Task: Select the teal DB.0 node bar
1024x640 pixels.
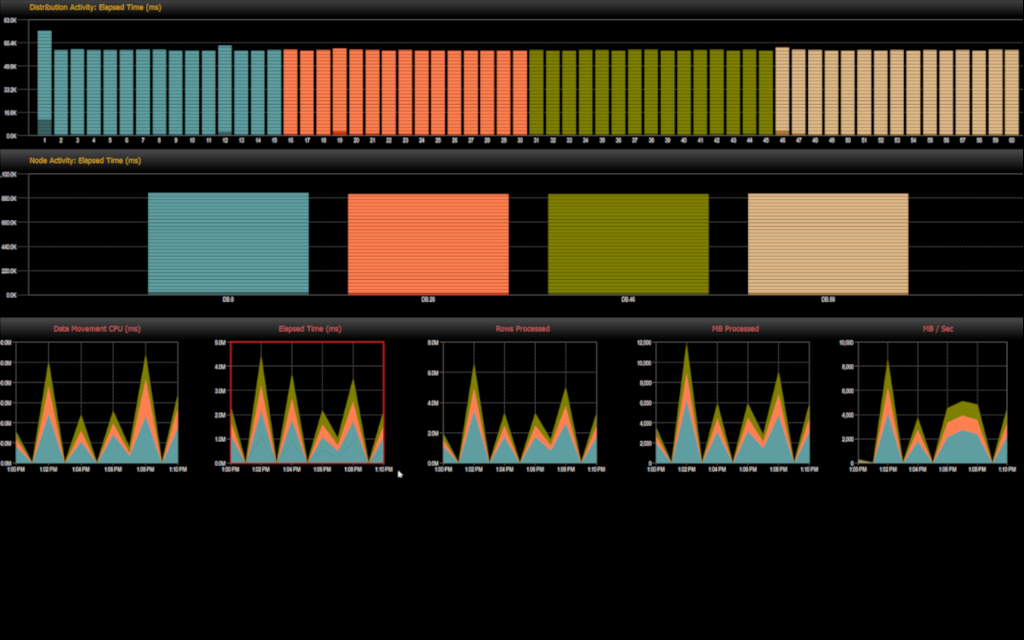Action: (228, 243)
